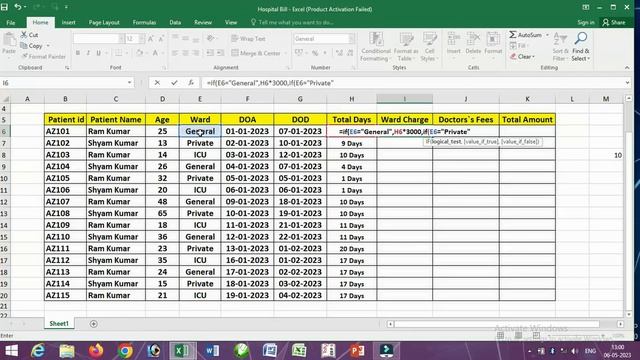Click Sign in link
This screenshot has height=360, width=640.
tap(586, 22)
